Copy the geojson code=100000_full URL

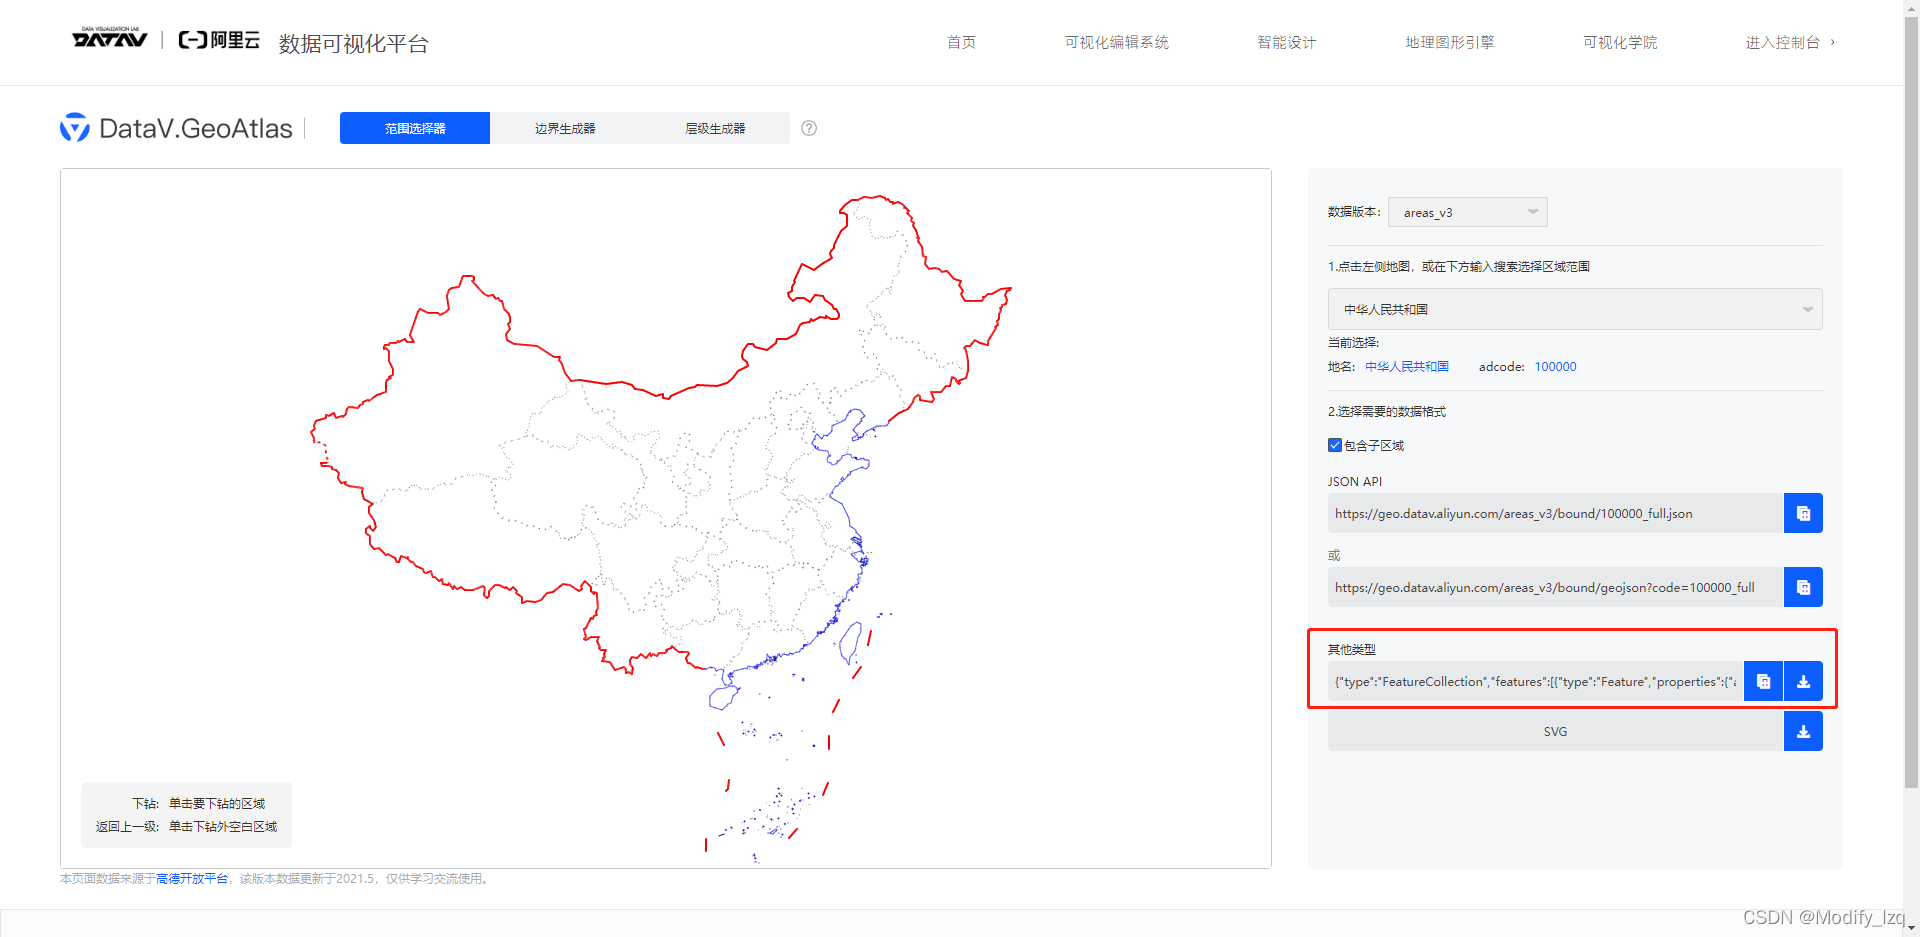[x=1802, y=587]
